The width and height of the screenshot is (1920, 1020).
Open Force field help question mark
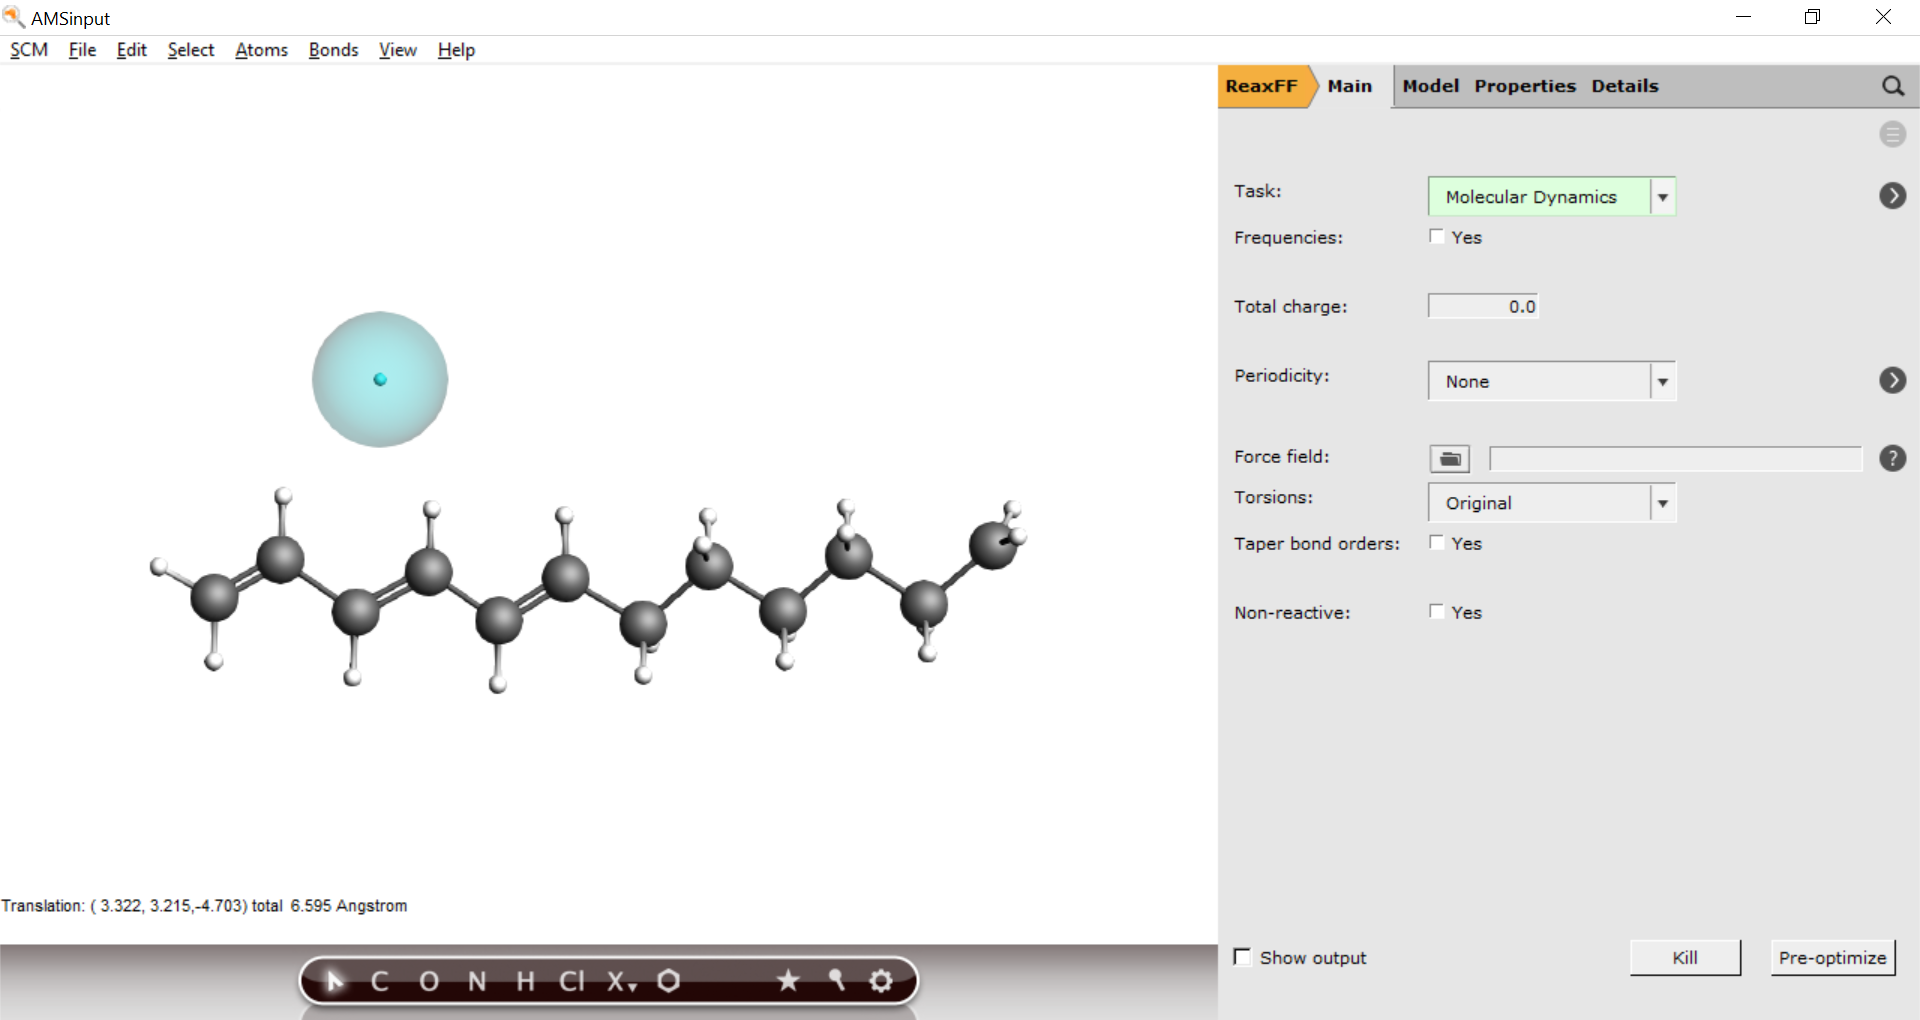click(x=1892, y=458)
